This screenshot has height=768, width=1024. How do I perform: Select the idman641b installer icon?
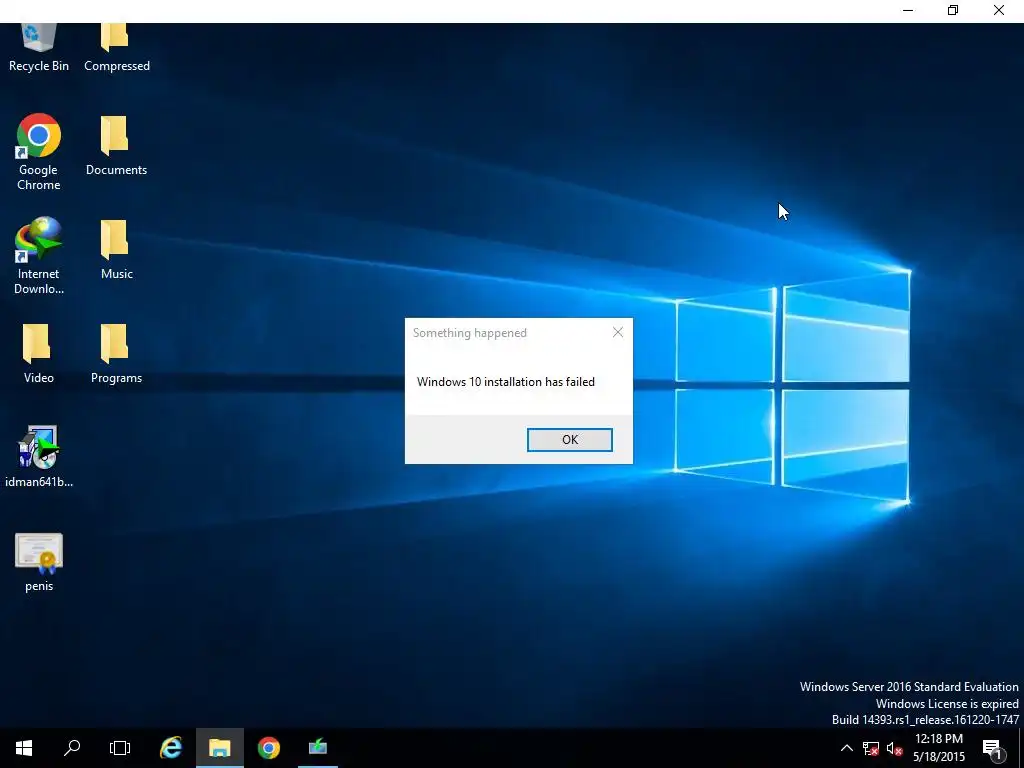[x=39, y=456]
